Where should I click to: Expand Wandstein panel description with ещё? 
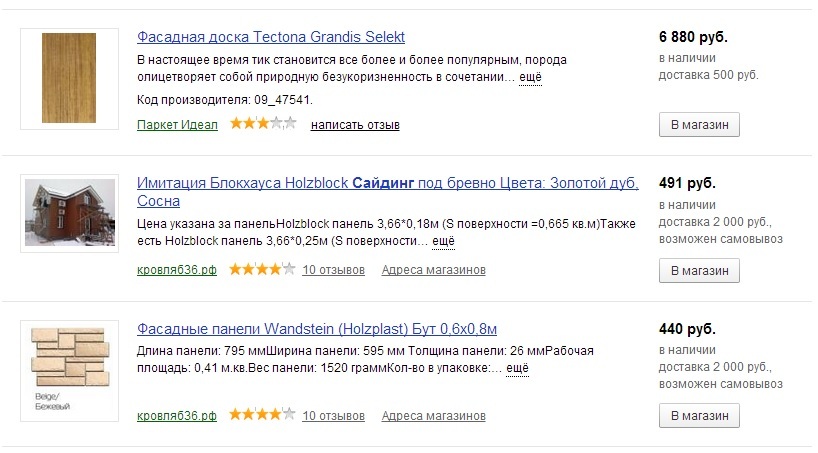(x=517, y=368)
